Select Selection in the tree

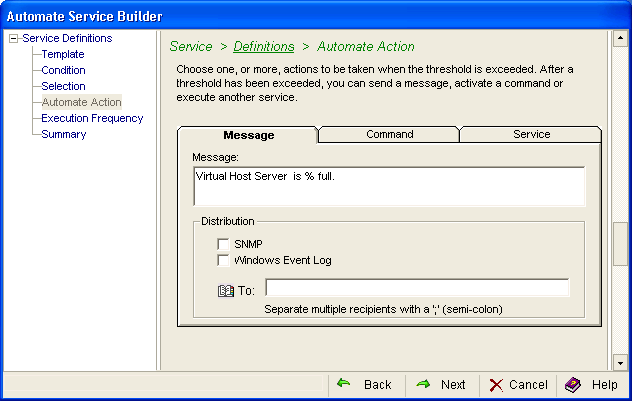pos(63,86)
